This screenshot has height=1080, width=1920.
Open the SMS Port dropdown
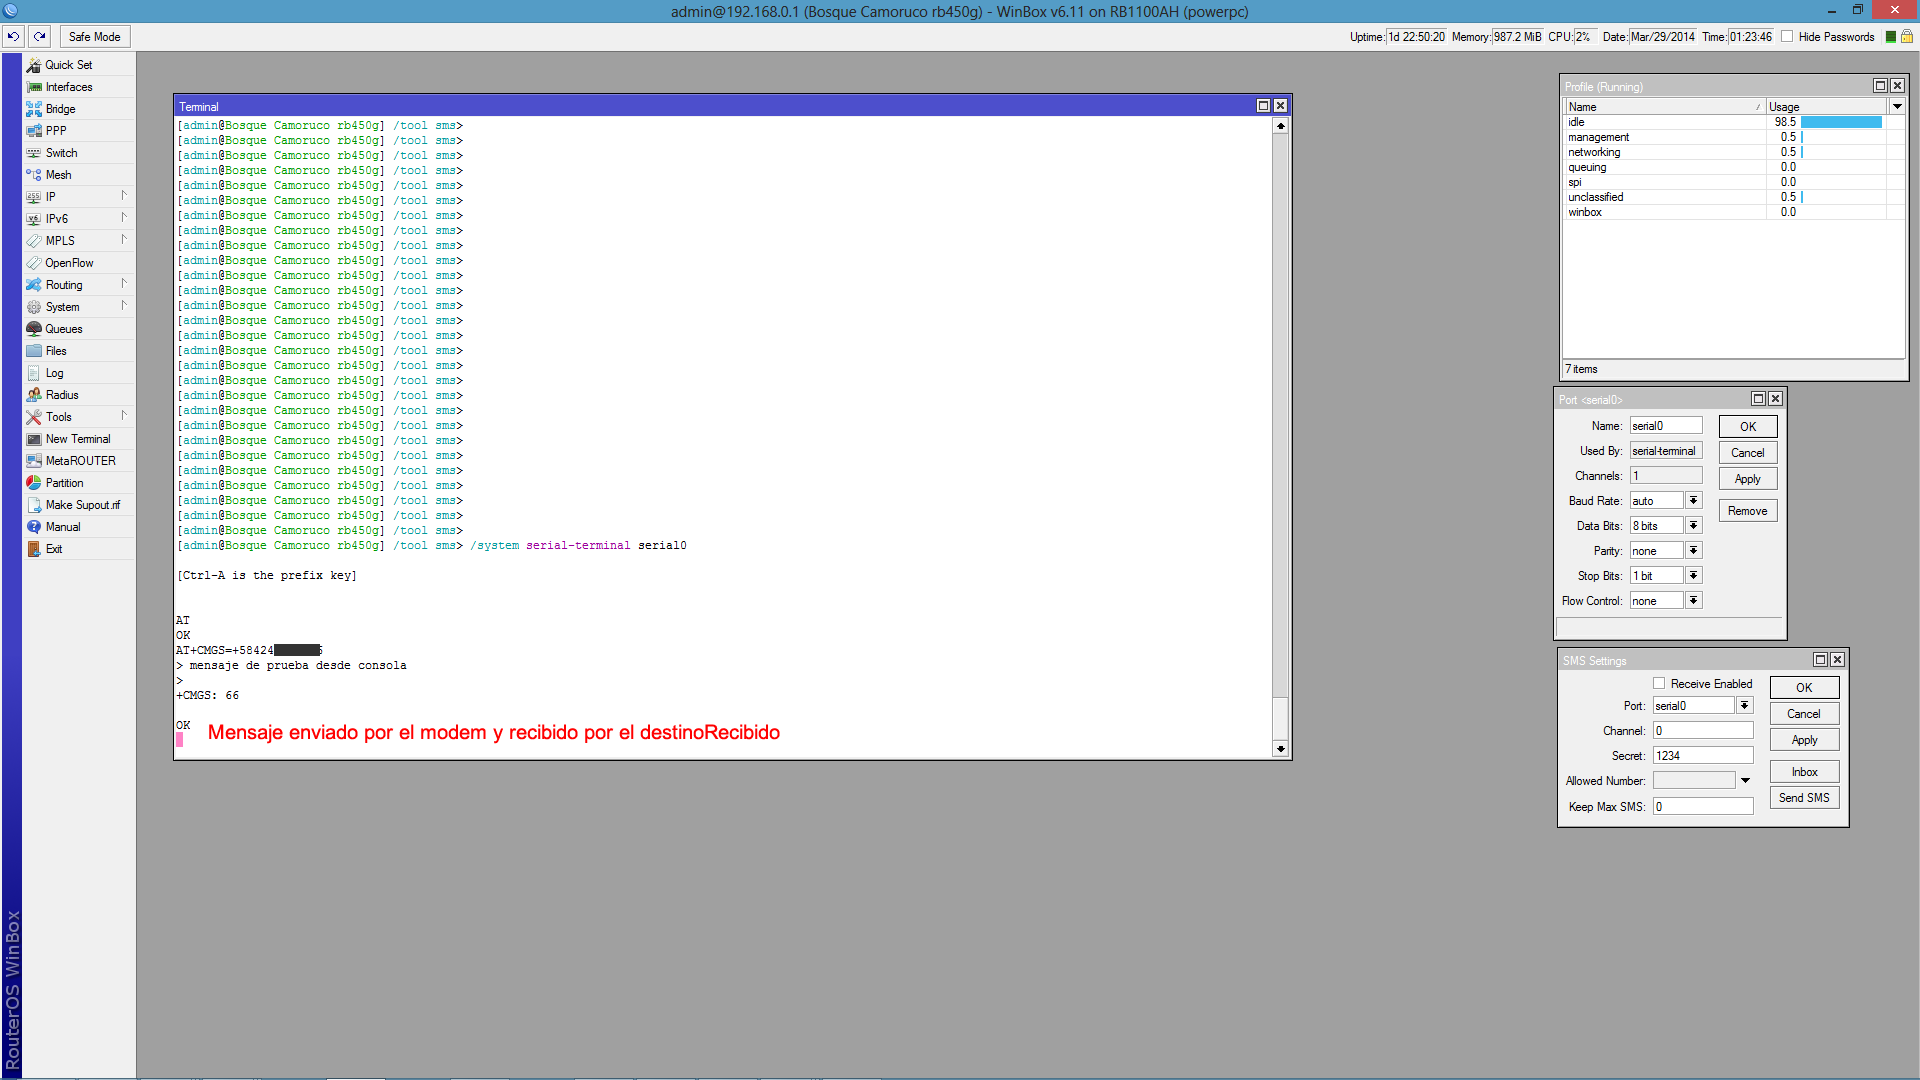1744,706
